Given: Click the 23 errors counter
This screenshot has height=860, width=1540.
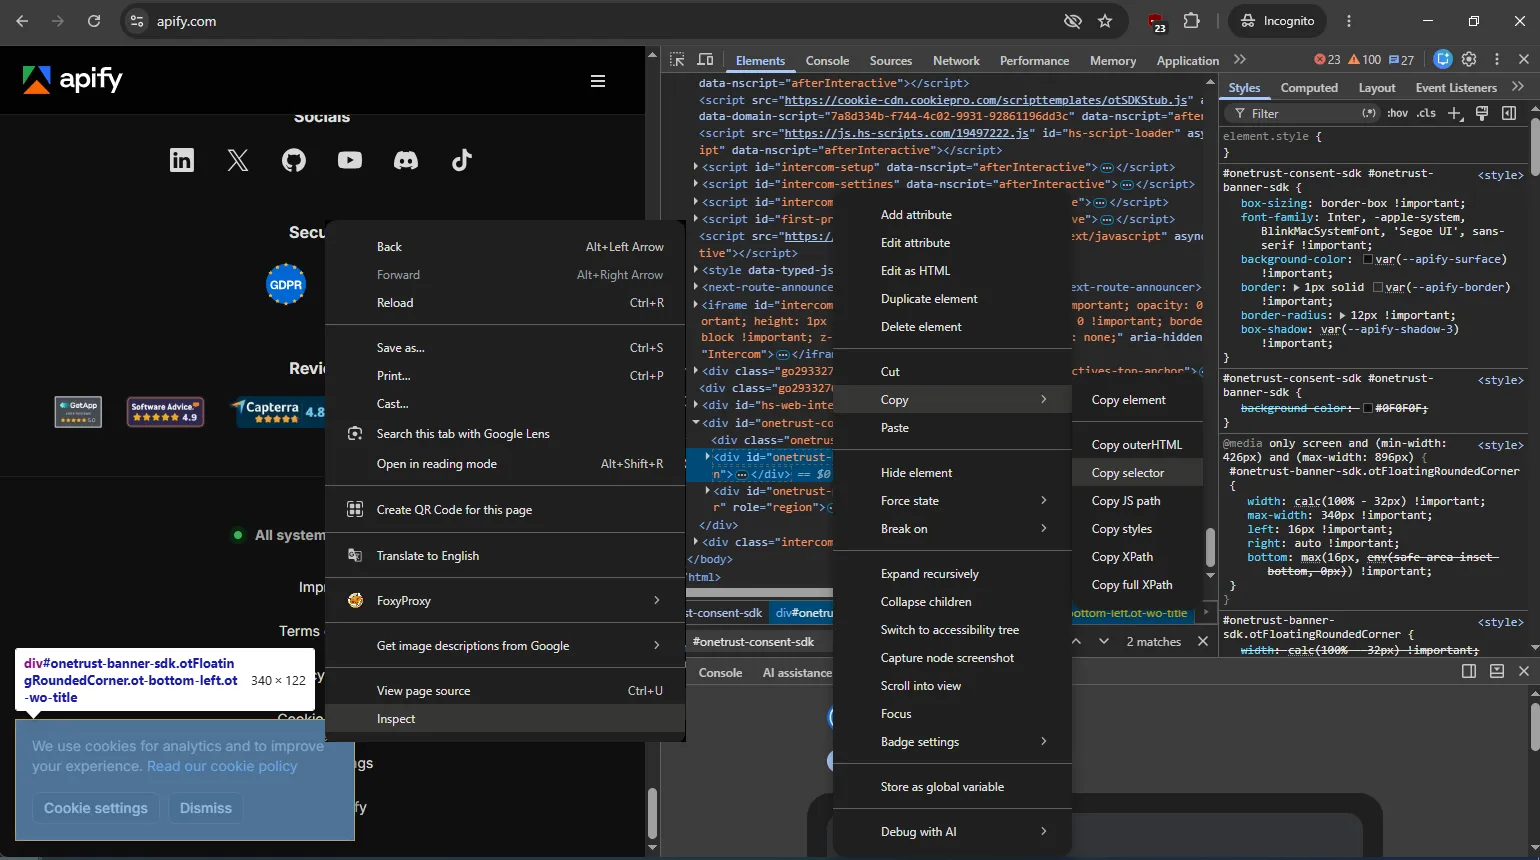Looking at the screenshot, I should [x=1327, y=60].
